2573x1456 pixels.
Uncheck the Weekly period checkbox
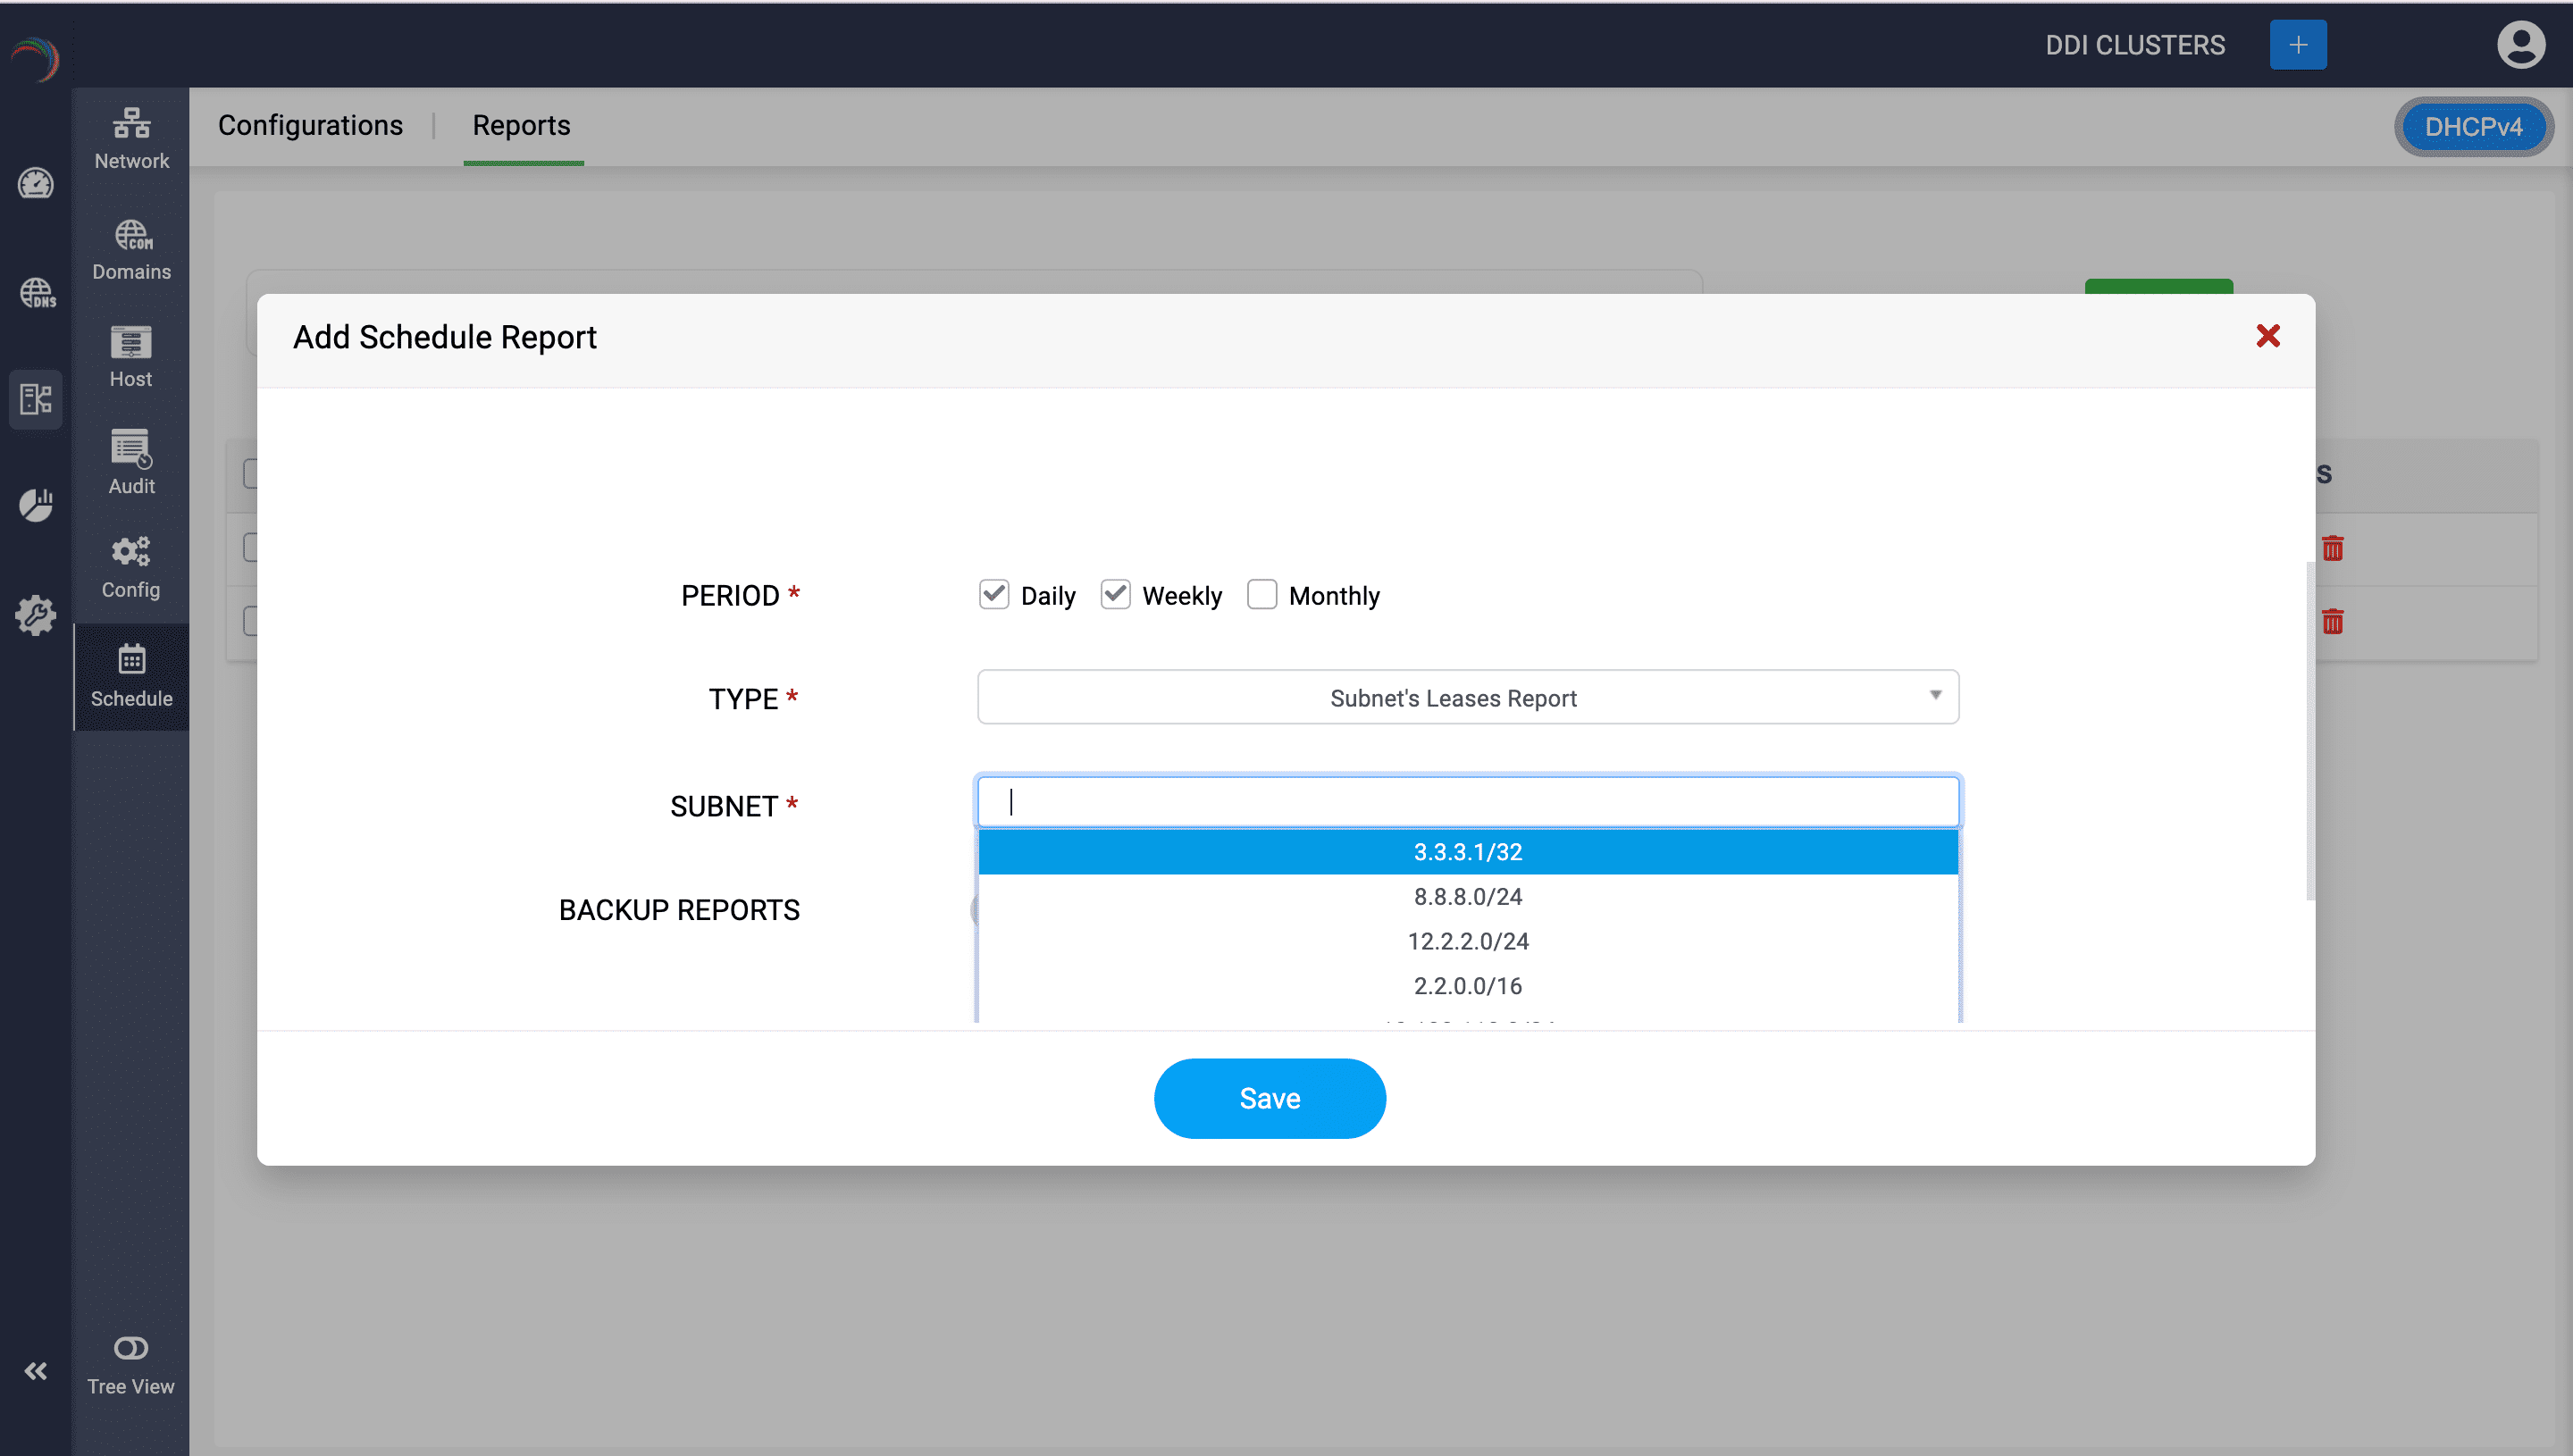[1115, 594]
